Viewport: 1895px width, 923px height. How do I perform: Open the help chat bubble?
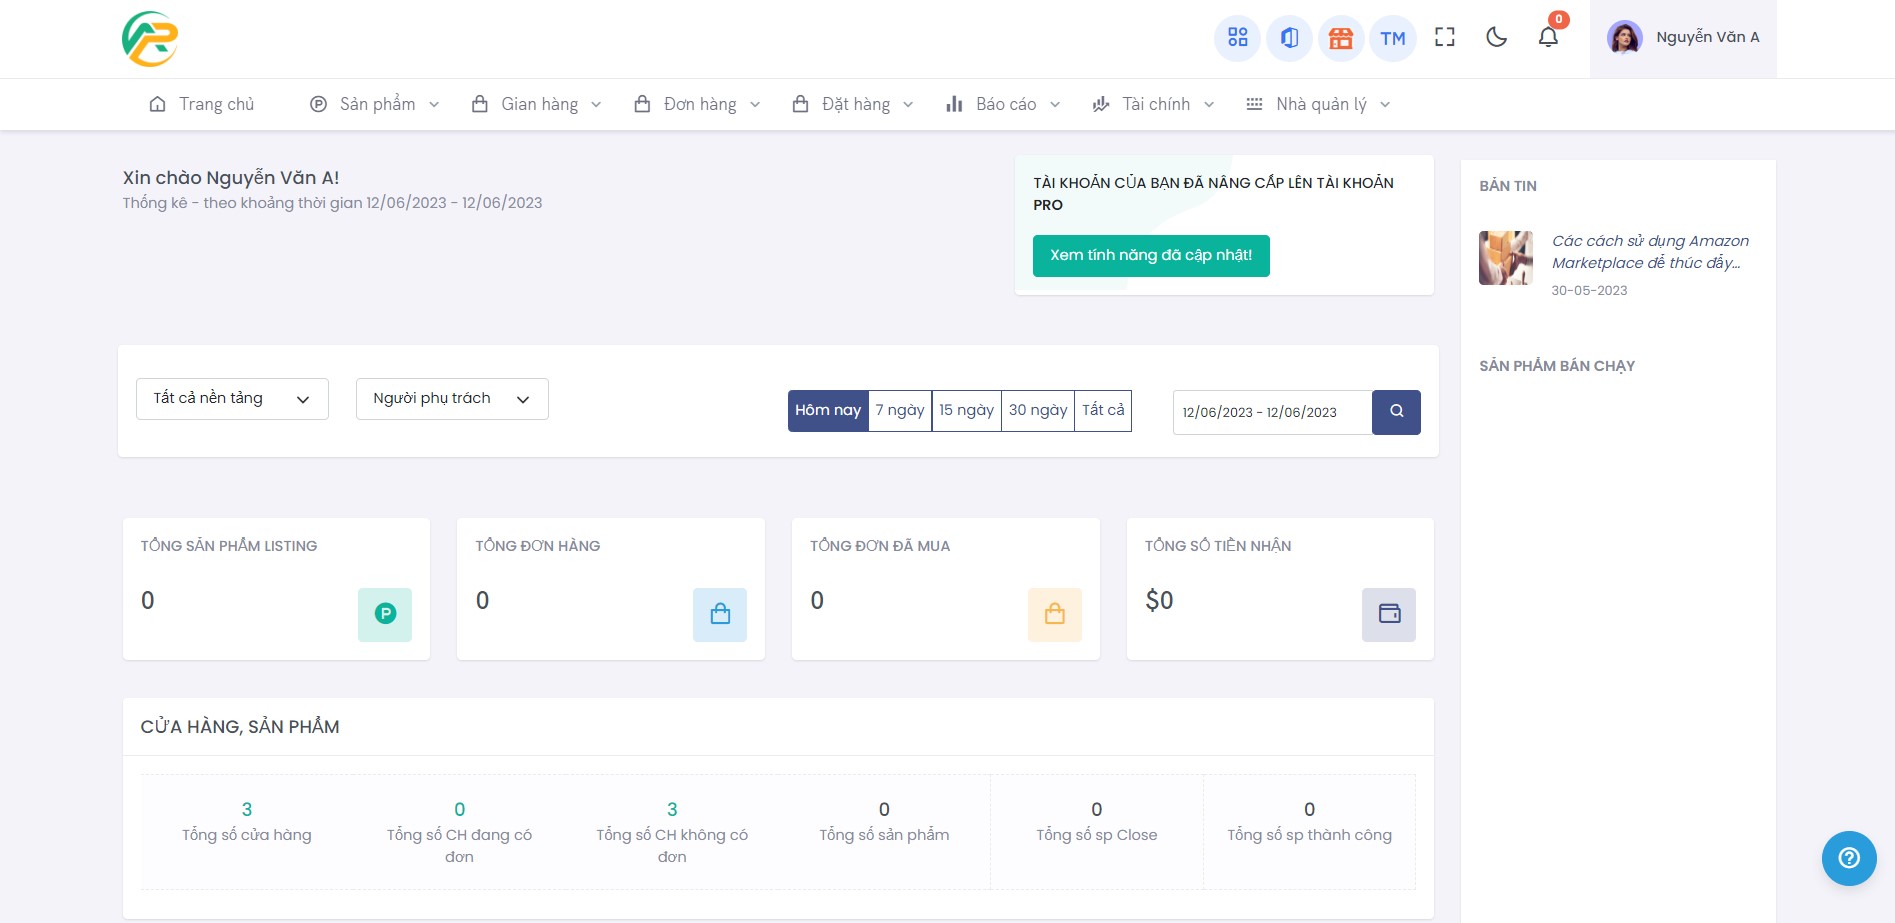click(x=1849, y=858)
